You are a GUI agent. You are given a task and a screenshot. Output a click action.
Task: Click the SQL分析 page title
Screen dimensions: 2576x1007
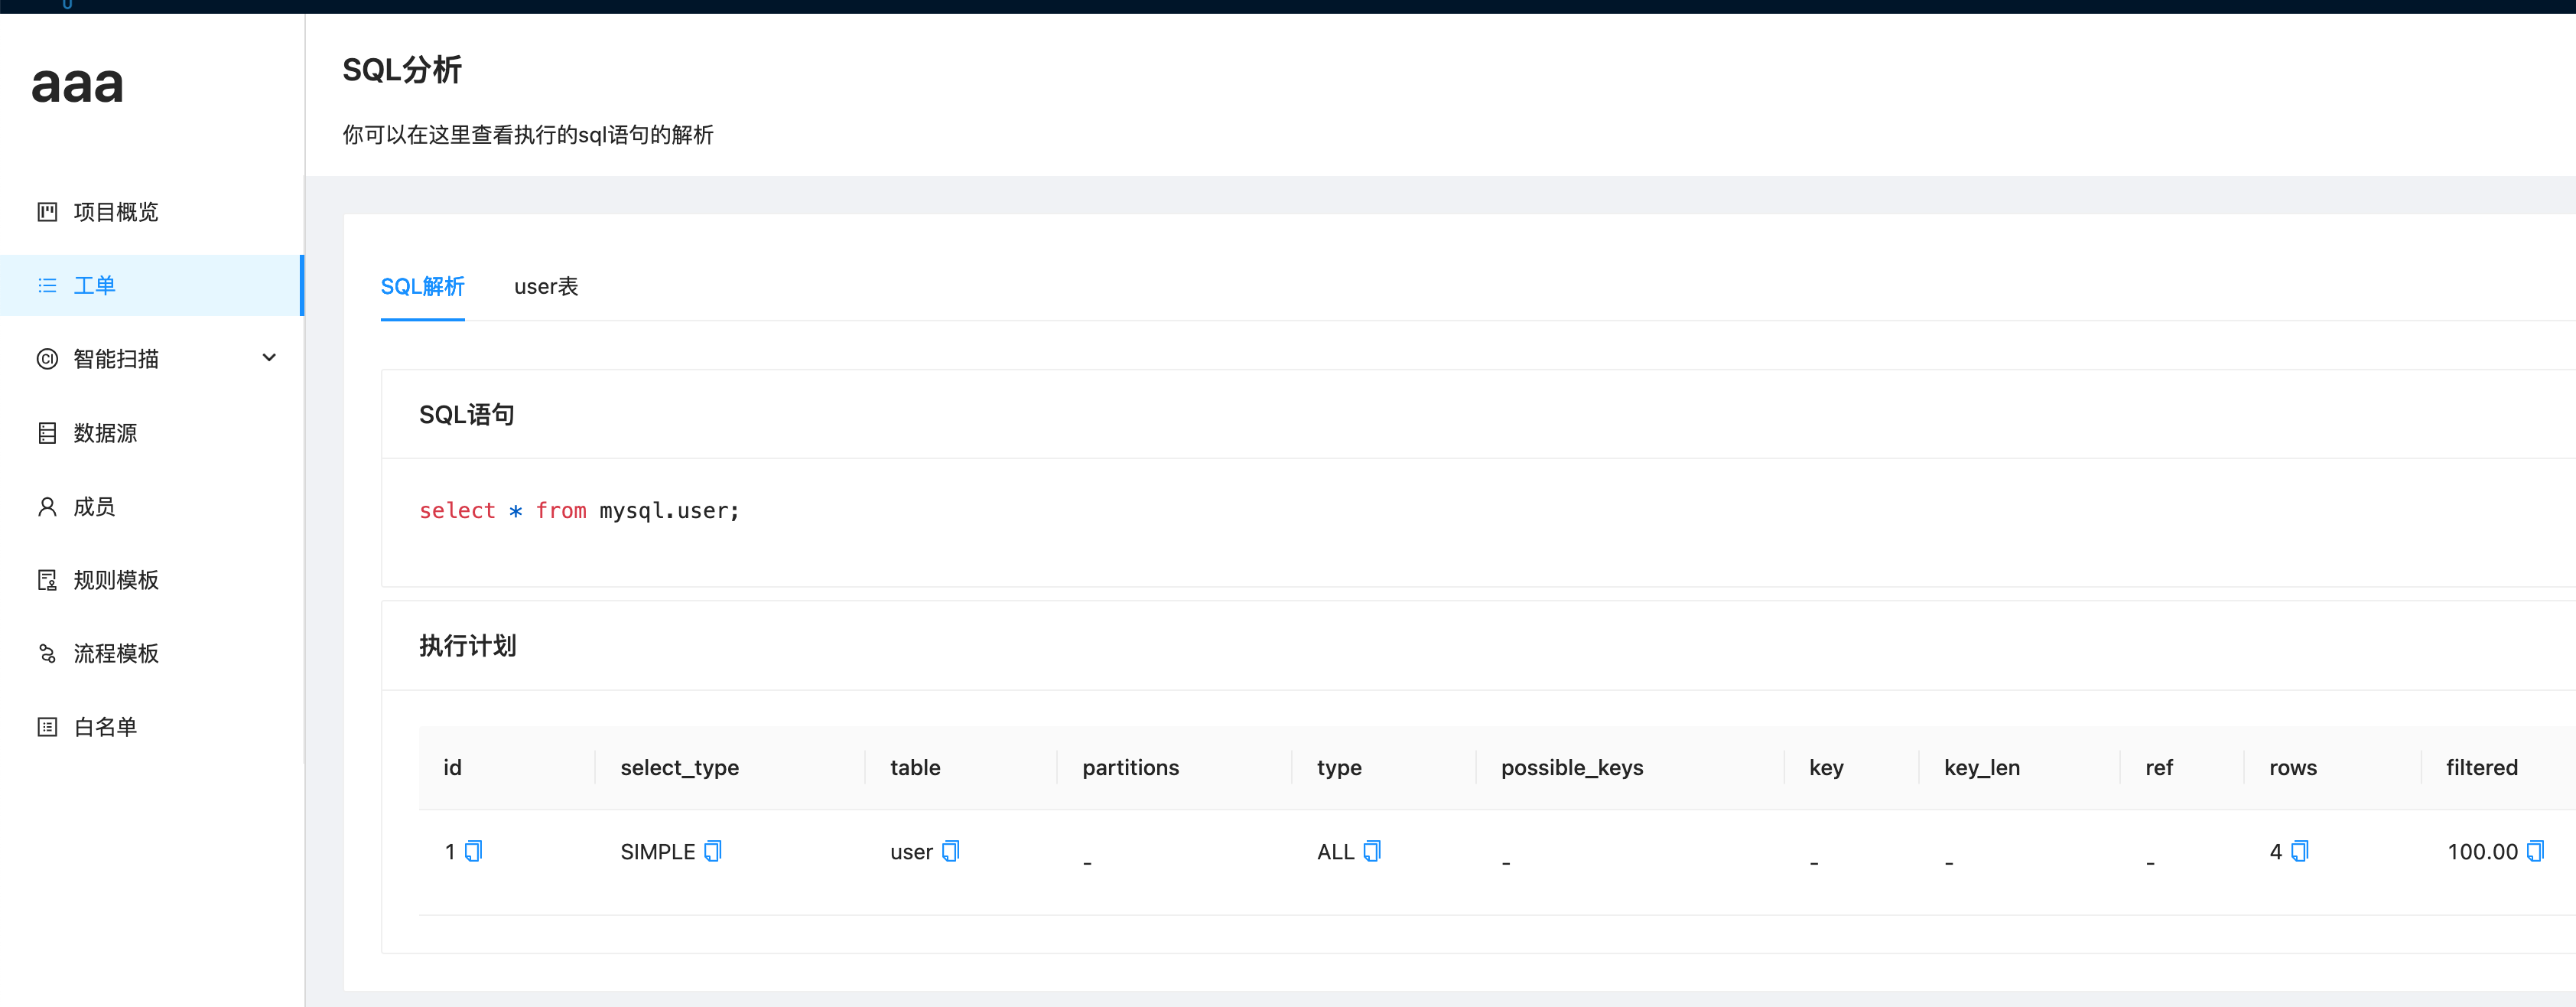tap(402, 70)
